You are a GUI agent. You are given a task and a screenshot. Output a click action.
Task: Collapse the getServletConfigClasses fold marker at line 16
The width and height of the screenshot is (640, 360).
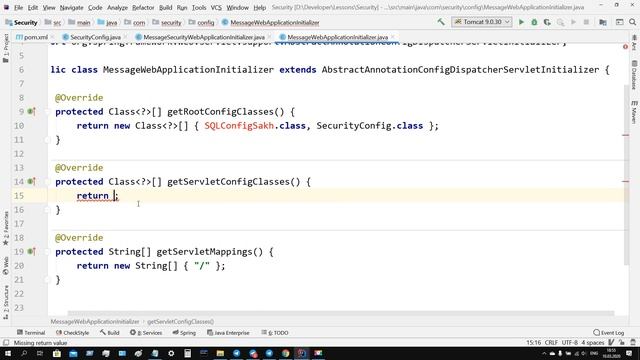[x=47, y=210]
